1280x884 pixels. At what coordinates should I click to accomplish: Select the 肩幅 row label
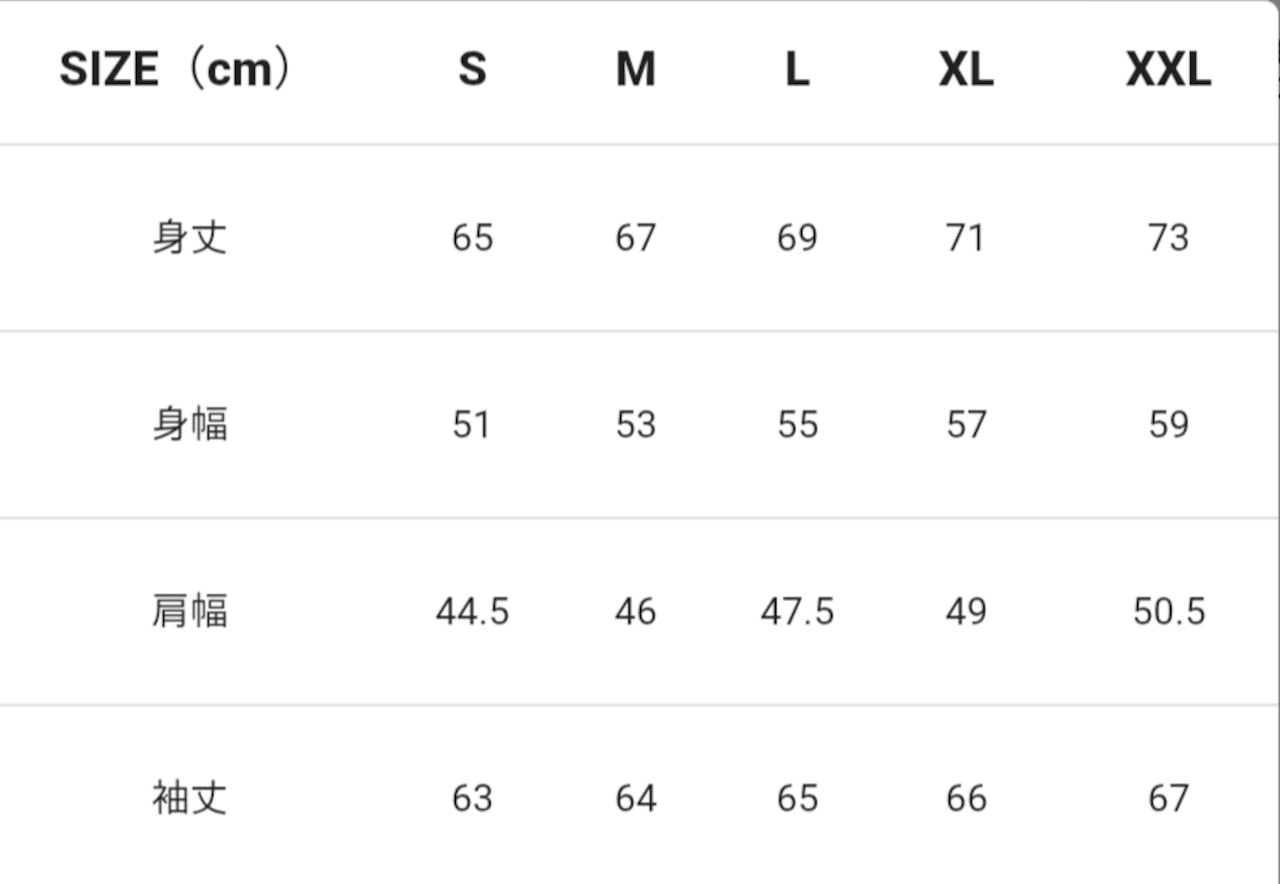pyautogui.click(x=190, y=611)
